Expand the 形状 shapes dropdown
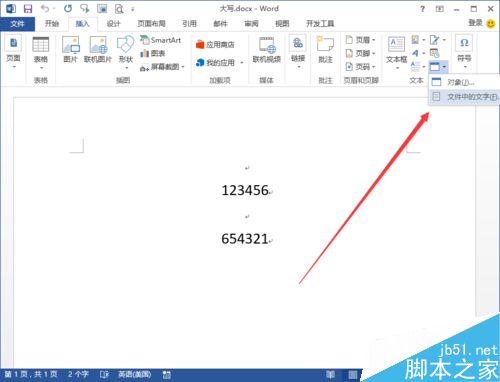The height and width of the screenshot is (382, 500). point(126,68)
